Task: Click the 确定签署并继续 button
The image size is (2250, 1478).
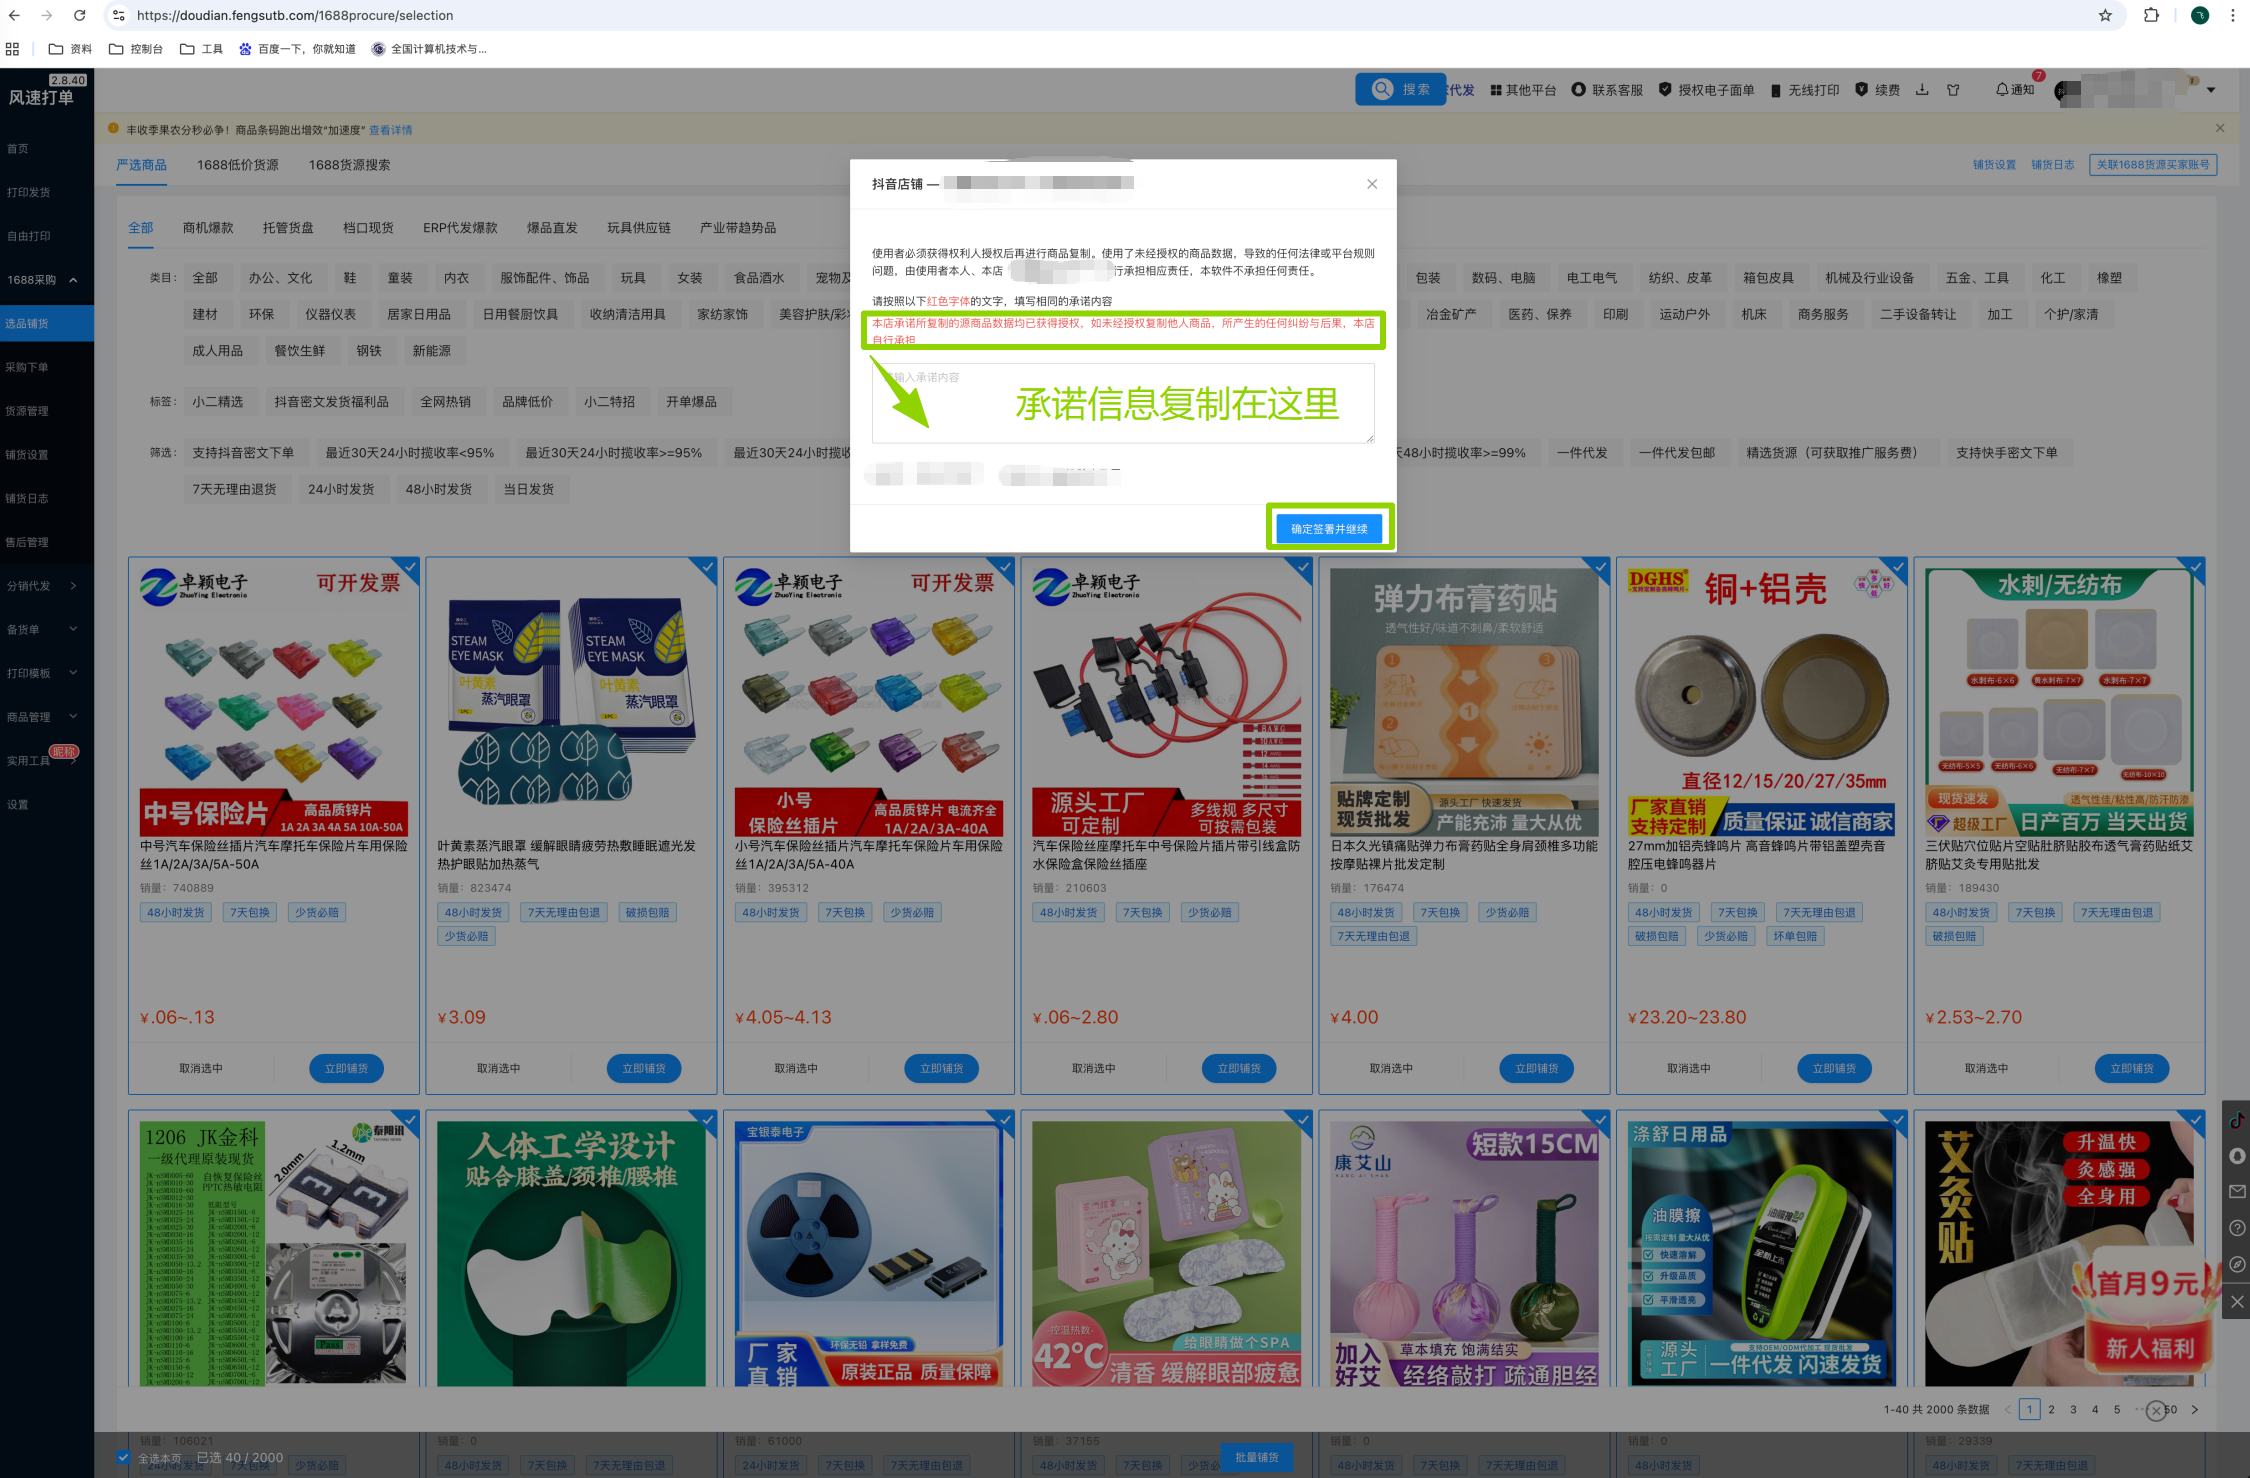Action: (1329, 529)
